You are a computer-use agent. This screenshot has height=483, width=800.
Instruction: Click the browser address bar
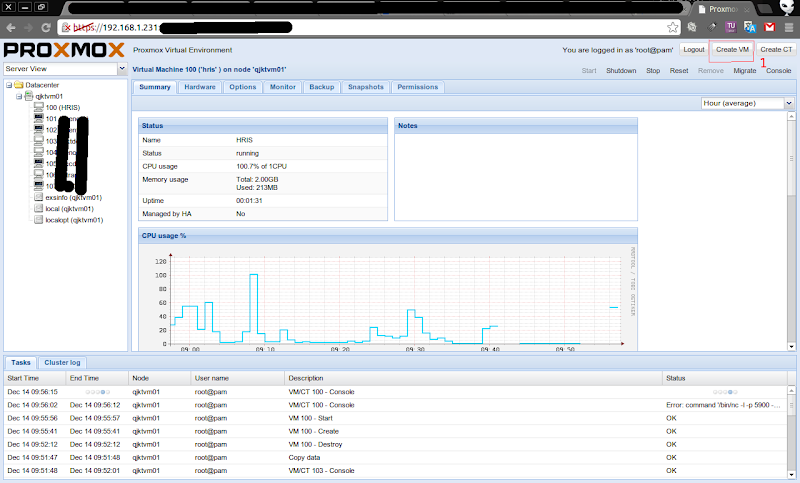[x=367, y=28]
